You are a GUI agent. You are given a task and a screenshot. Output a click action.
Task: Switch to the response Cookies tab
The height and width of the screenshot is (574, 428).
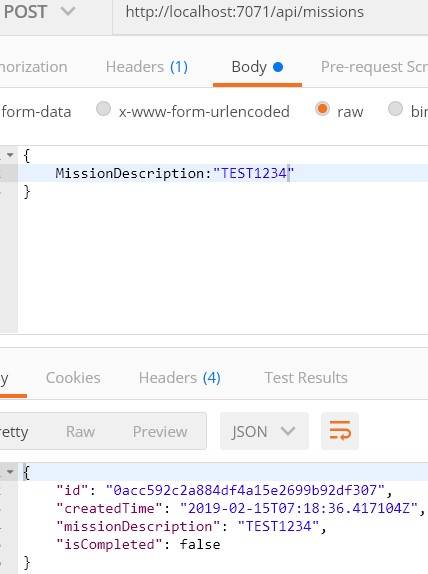click(x=73, y=378)
